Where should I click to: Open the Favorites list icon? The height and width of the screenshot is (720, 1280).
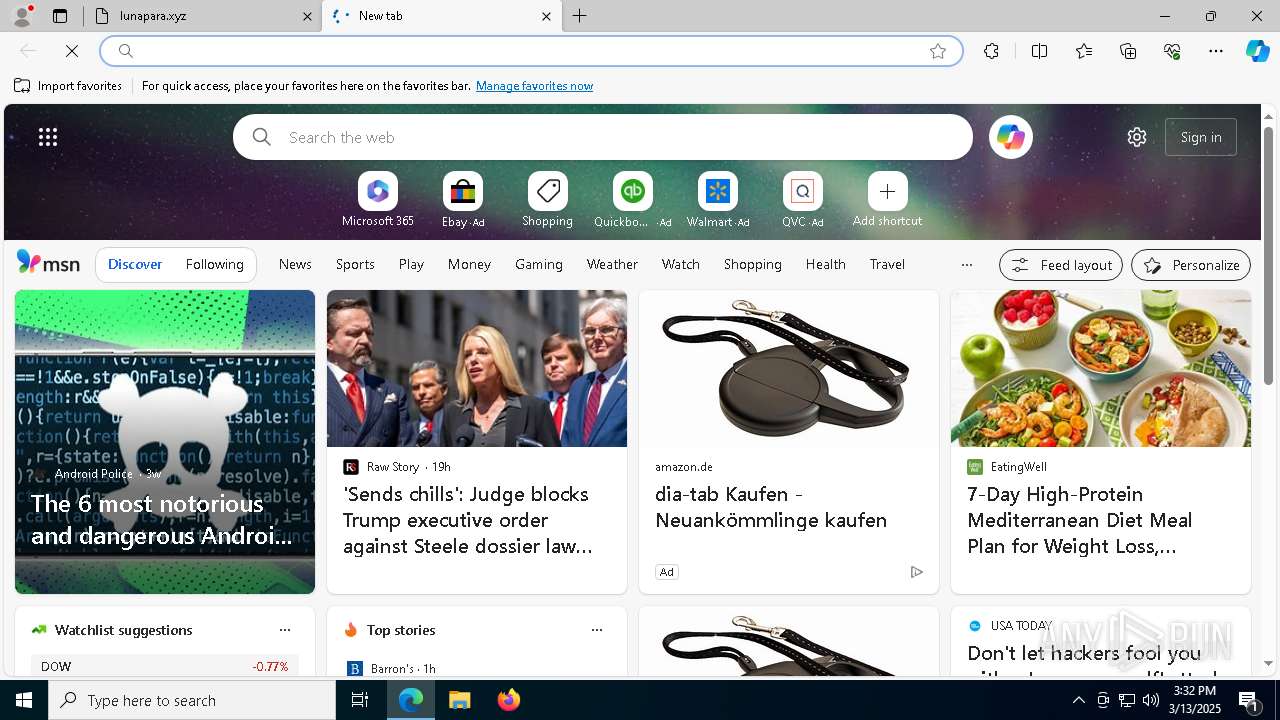1084,51
